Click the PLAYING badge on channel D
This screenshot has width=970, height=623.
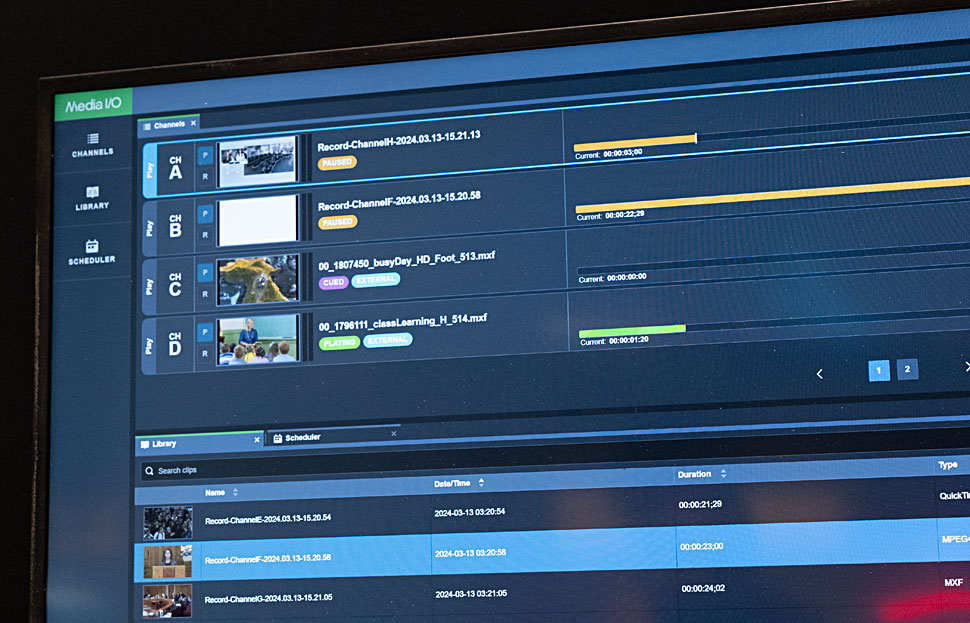pyautogui.click(x=339, y=342)
